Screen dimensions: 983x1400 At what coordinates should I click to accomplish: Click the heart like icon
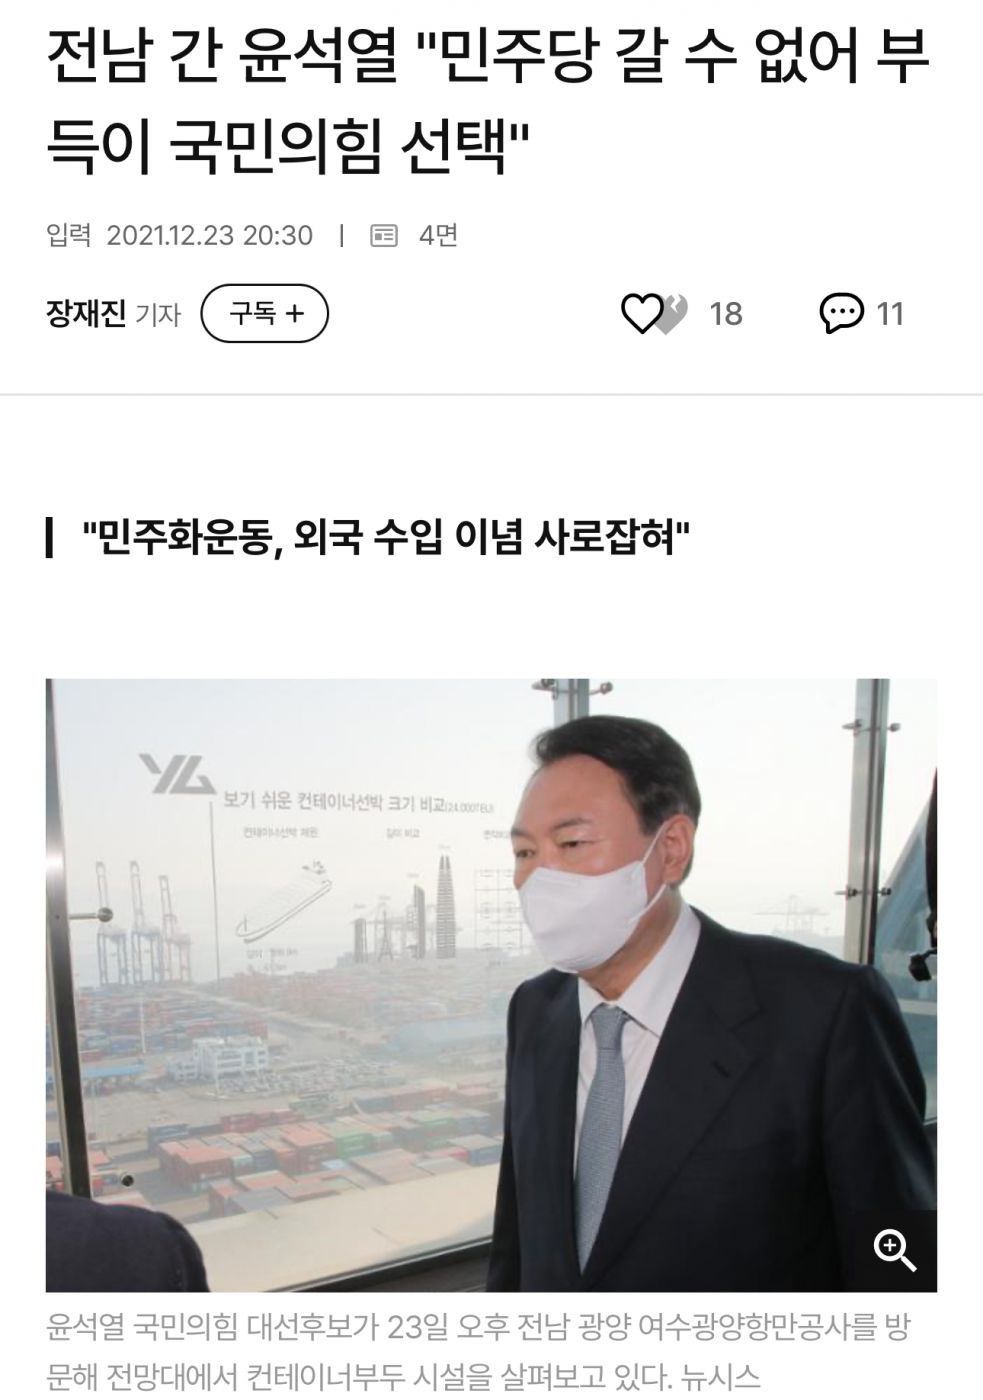(x=641, y=314)
